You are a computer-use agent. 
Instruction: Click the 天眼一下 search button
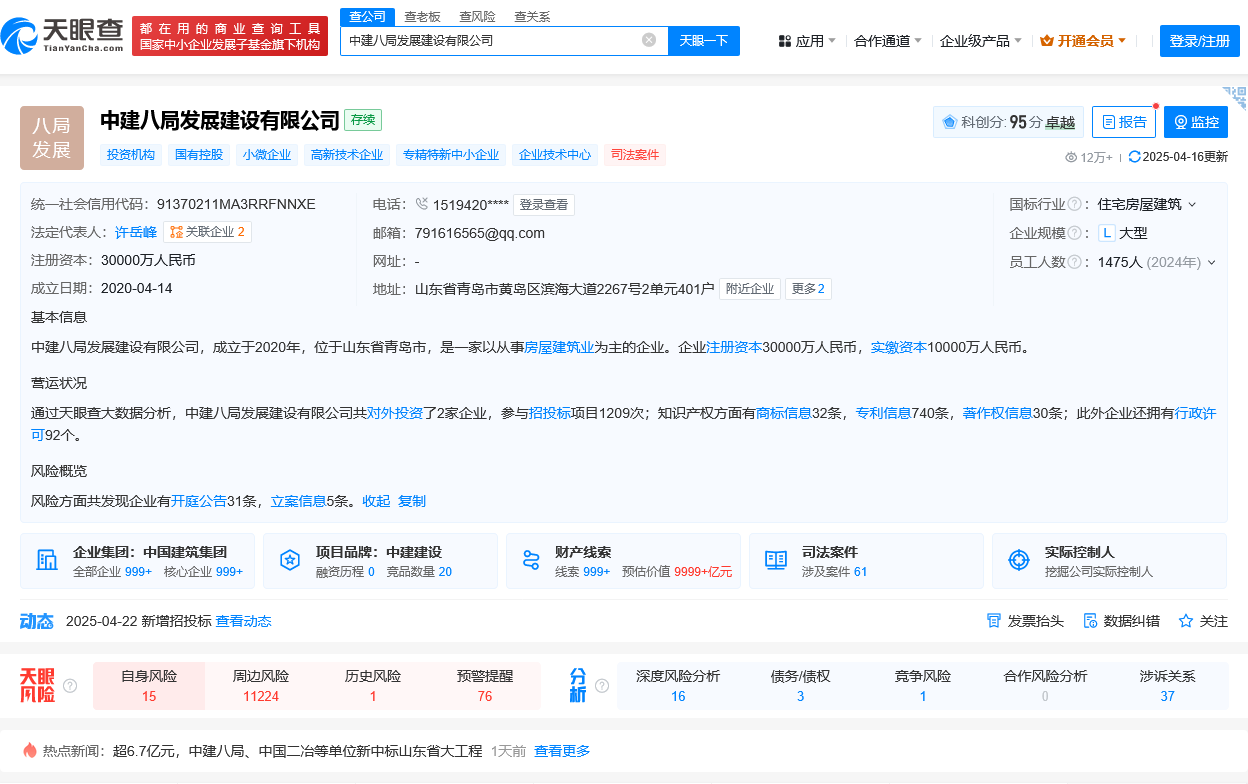click(703, 41)
